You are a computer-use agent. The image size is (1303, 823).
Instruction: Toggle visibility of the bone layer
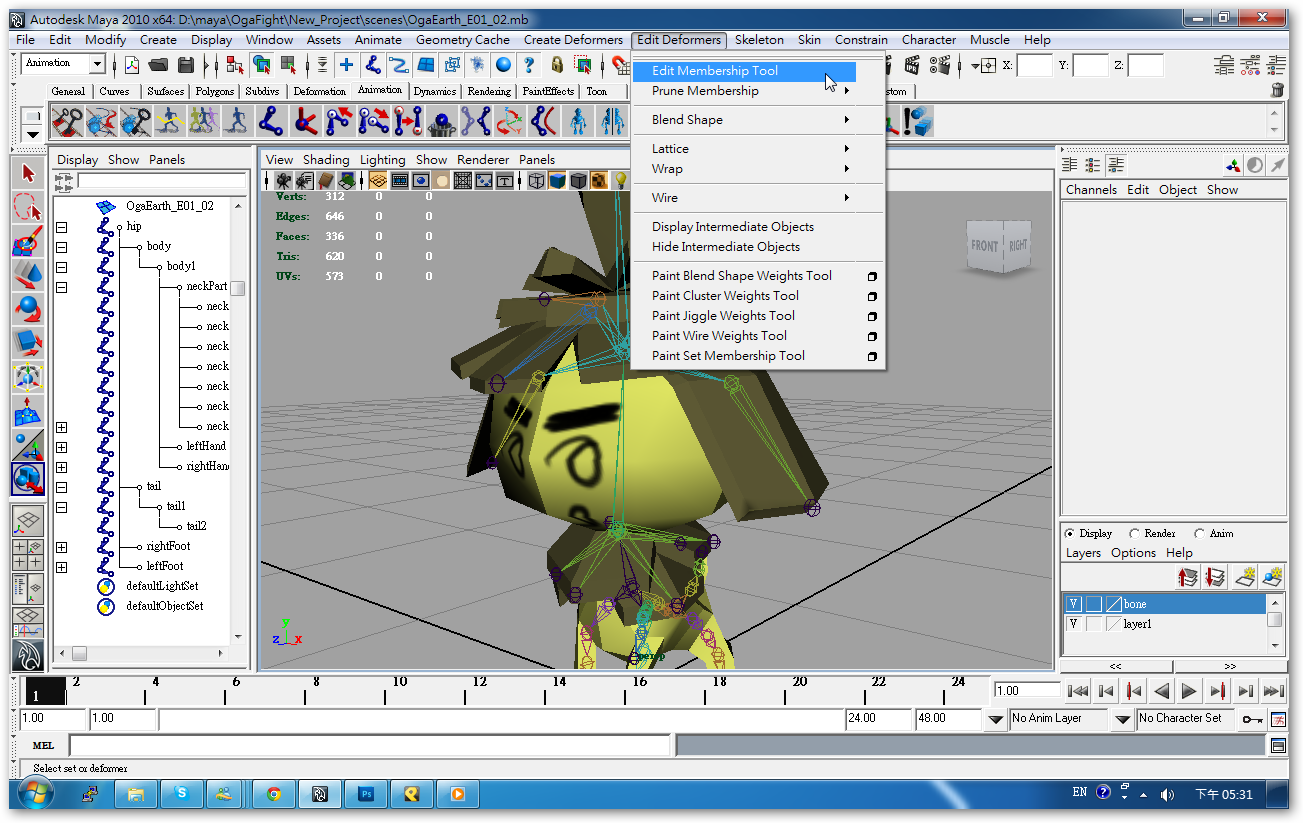(x=1073, y=603)
